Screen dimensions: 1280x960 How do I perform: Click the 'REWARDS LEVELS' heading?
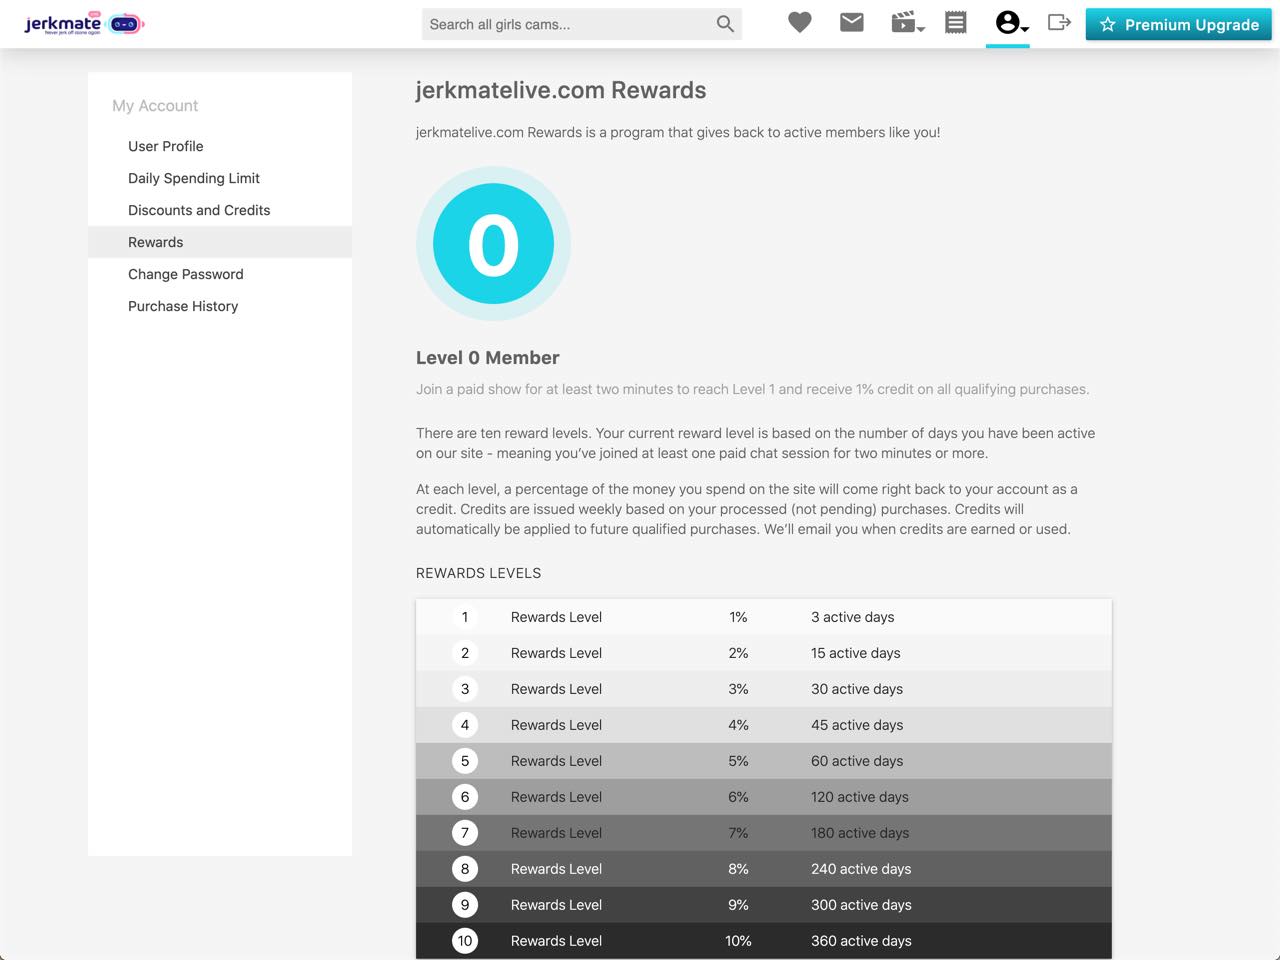click(478, 573)
